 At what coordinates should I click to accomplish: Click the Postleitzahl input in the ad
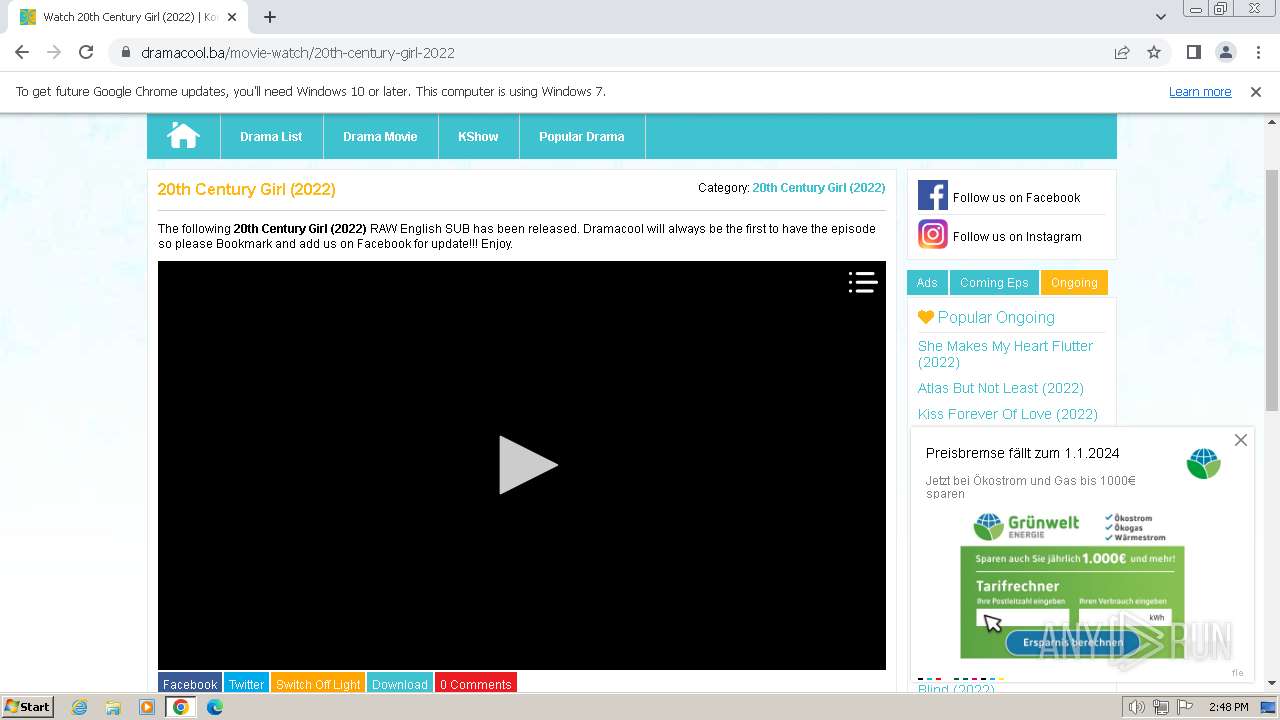(1022, 617)
